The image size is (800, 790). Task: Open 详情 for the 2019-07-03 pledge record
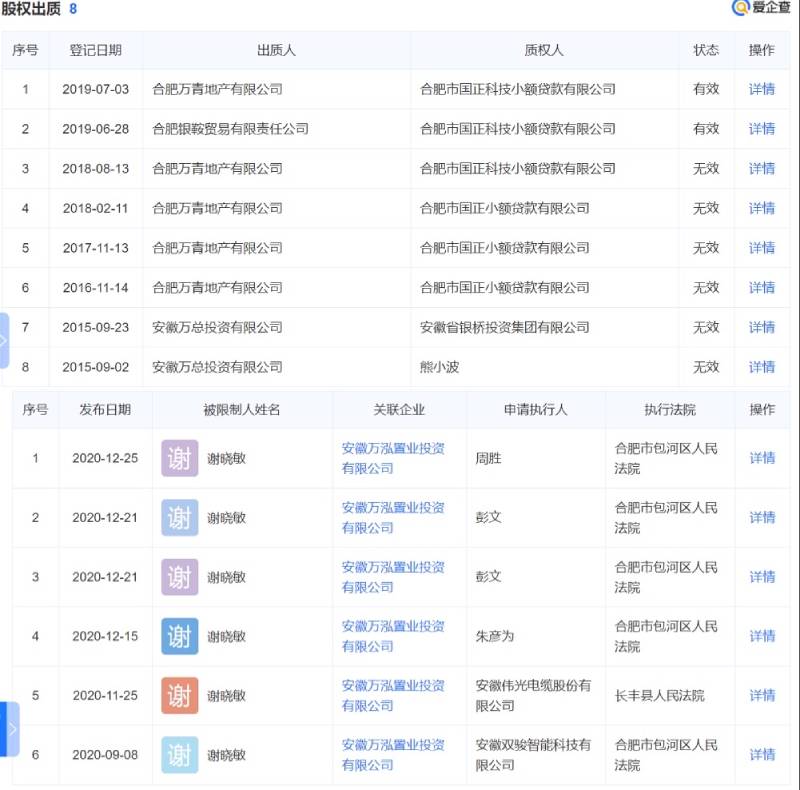(x=763, y=89)
